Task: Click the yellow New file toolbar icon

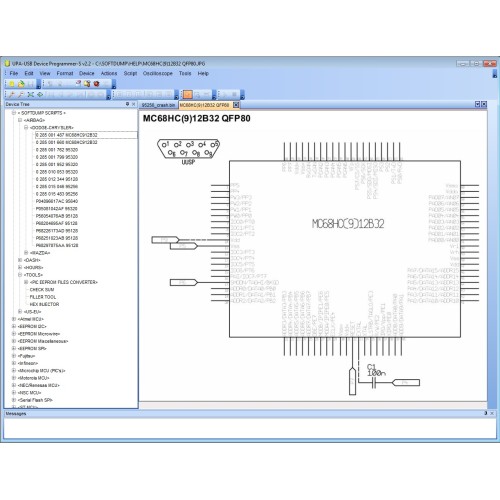Action: (x=12, y=84)
